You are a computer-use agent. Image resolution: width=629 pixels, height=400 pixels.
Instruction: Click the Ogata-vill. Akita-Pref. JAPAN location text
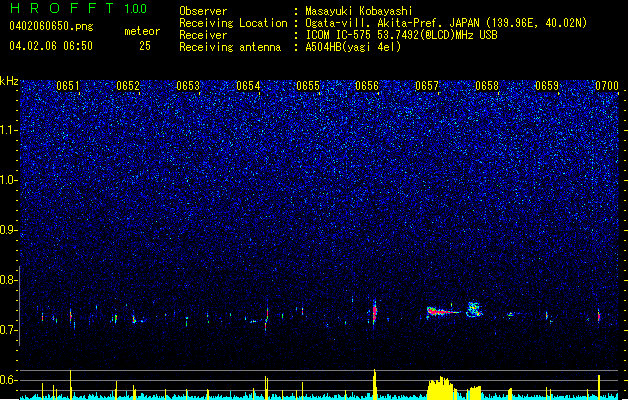click(x=446, y=23)
